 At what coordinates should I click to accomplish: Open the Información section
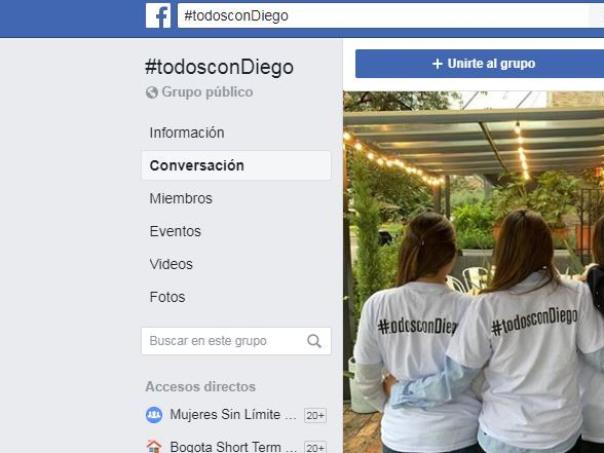[187, 133]
